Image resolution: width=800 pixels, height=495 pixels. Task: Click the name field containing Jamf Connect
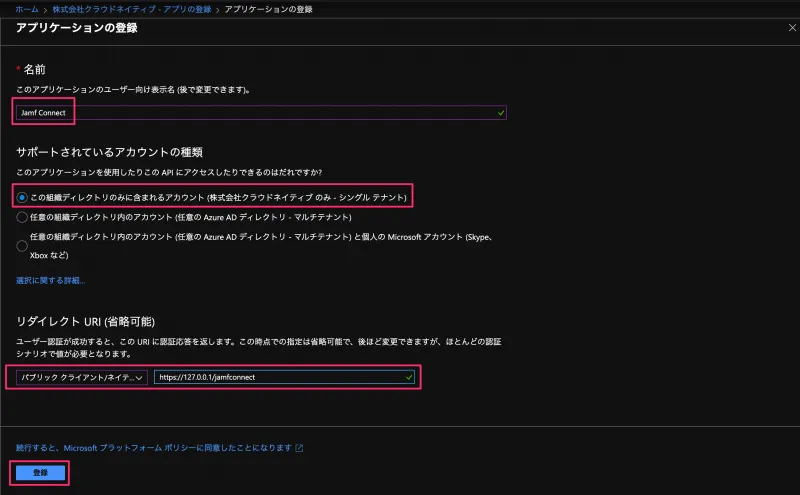[261, 112]
